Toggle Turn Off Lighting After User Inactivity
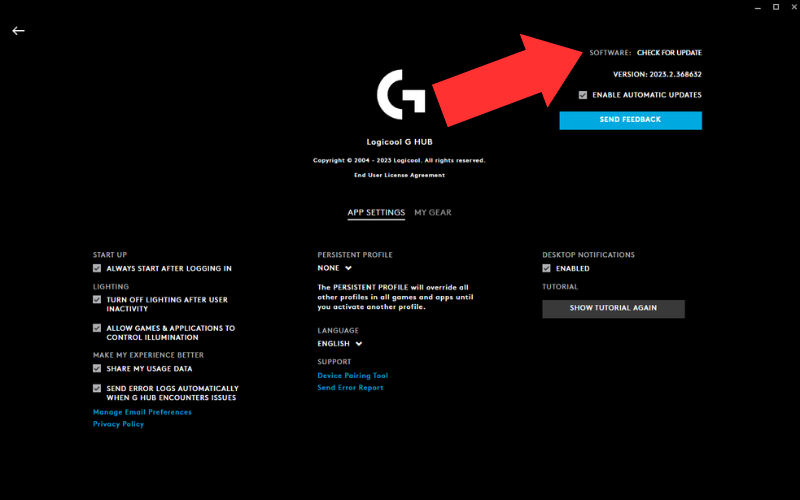This screenshot has width=800, height=500. click(x=97, y=299)
